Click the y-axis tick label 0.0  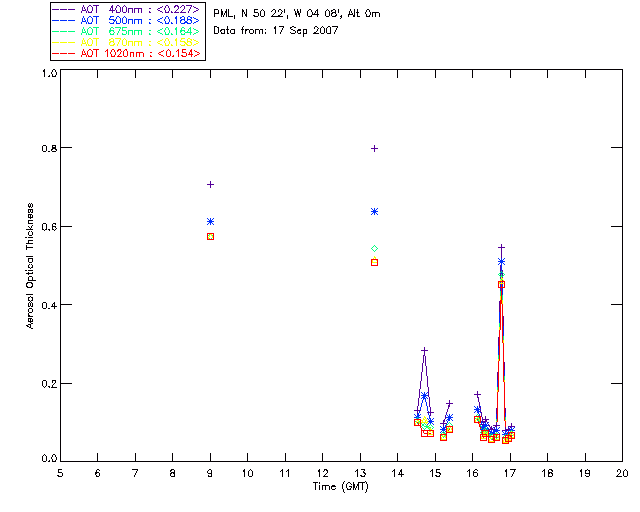(49, 459)
